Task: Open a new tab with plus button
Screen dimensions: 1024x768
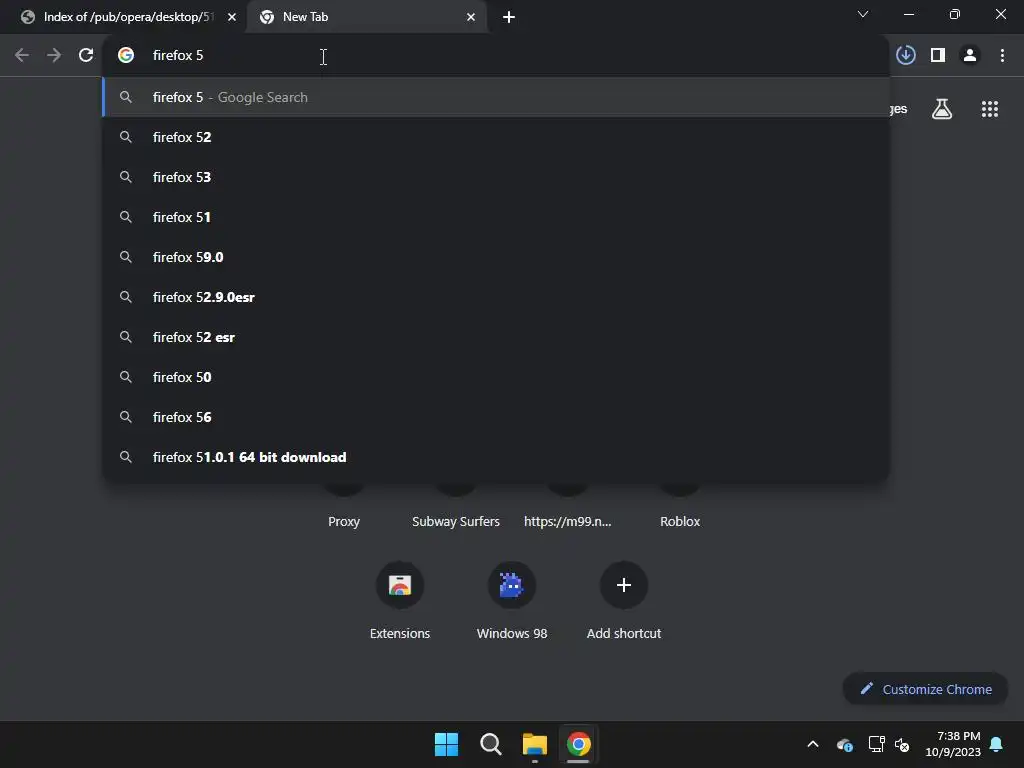Action: [509, 17]
